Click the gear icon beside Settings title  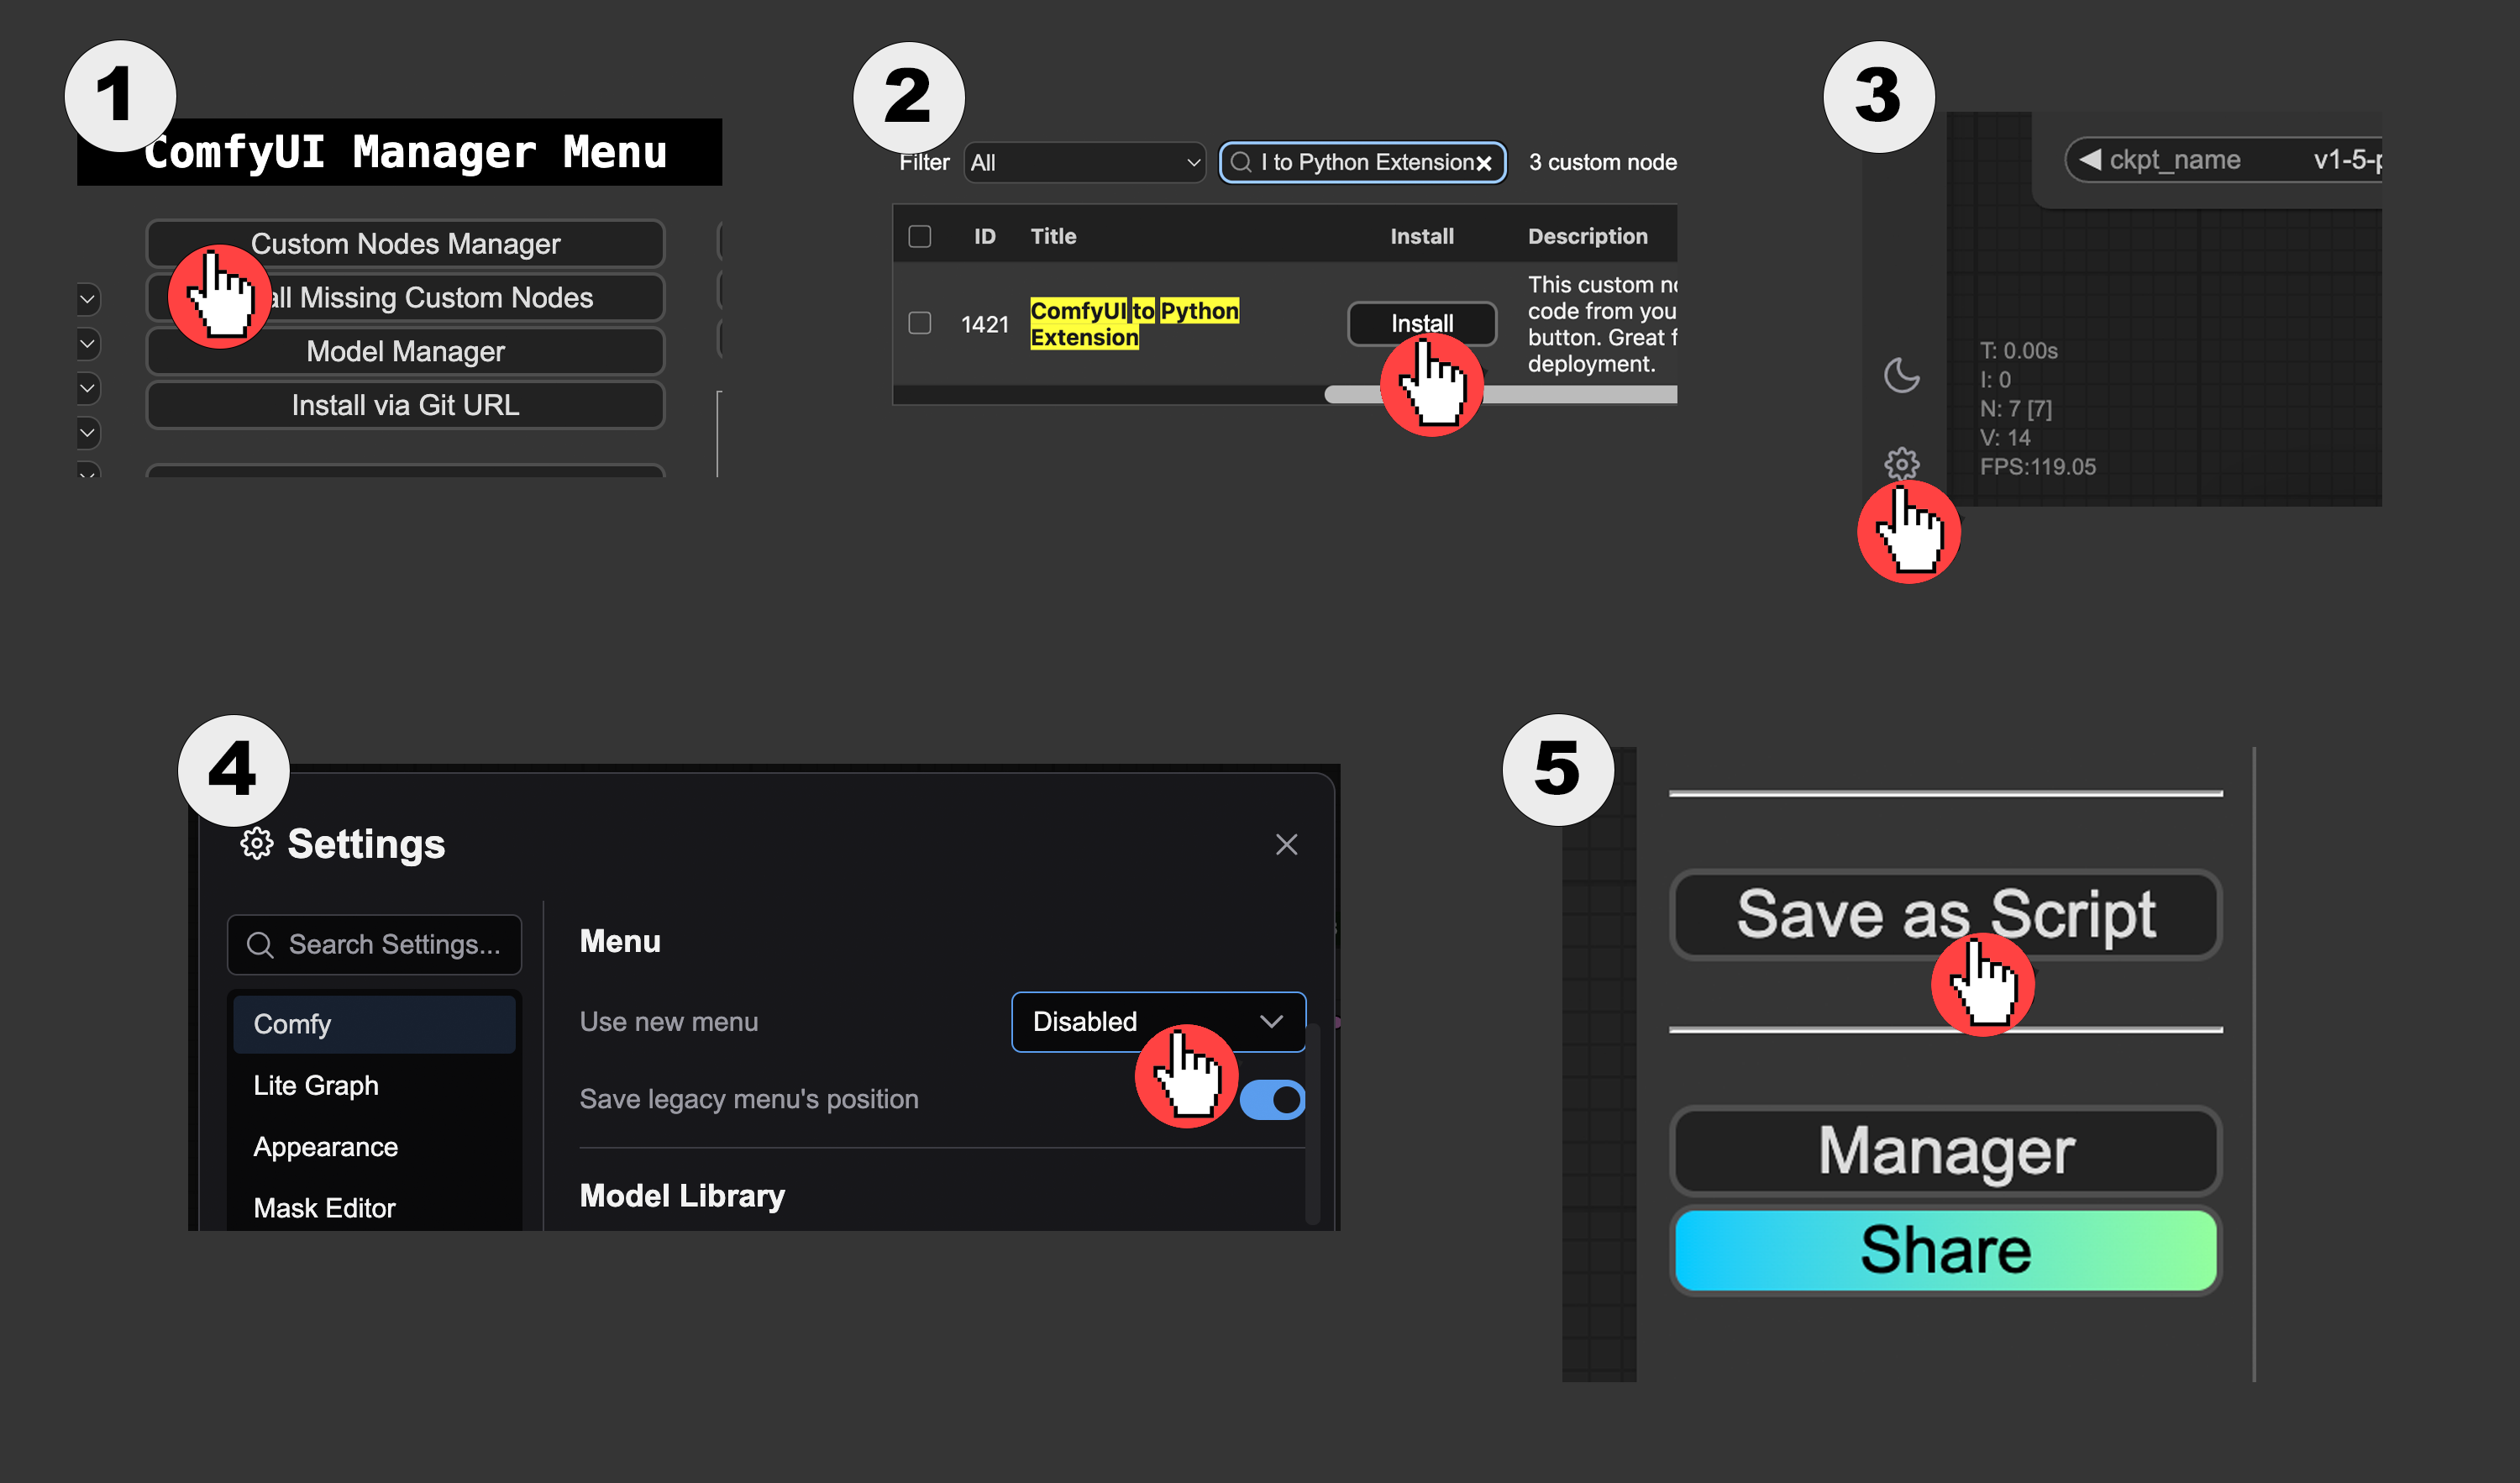pos(256,843)
